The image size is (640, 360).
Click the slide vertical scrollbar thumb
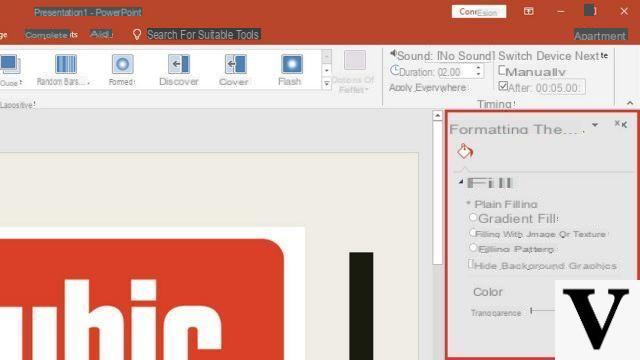437,193
